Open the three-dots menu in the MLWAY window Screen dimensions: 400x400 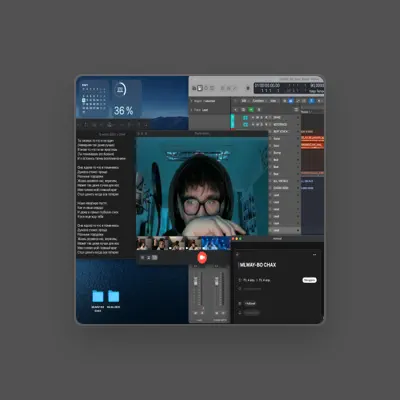(314, 255)
